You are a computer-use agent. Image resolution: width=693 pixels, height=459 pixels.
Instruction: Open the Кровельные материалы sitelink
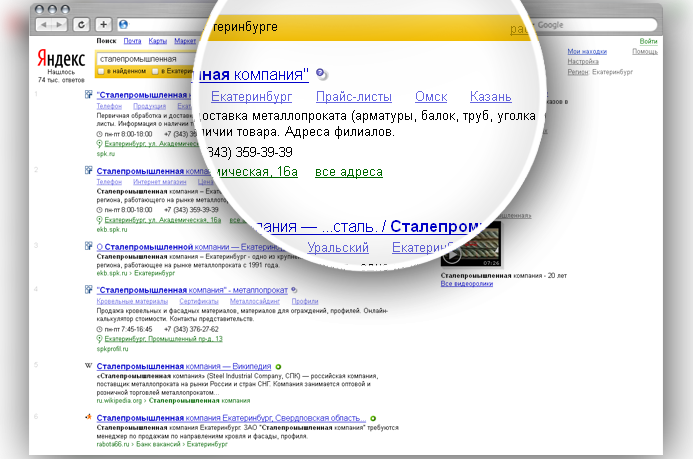pyautogui.click(x=132, y=301)
